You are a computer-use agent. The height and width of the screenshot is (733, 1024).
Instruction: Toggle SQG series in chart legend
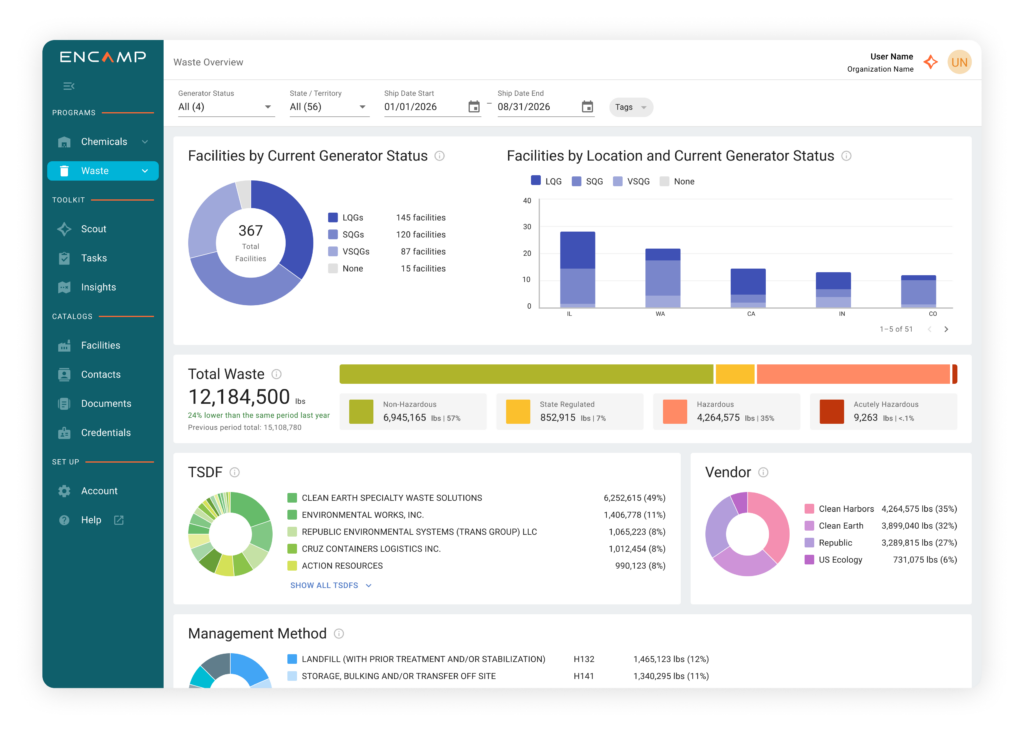point(587,181)
